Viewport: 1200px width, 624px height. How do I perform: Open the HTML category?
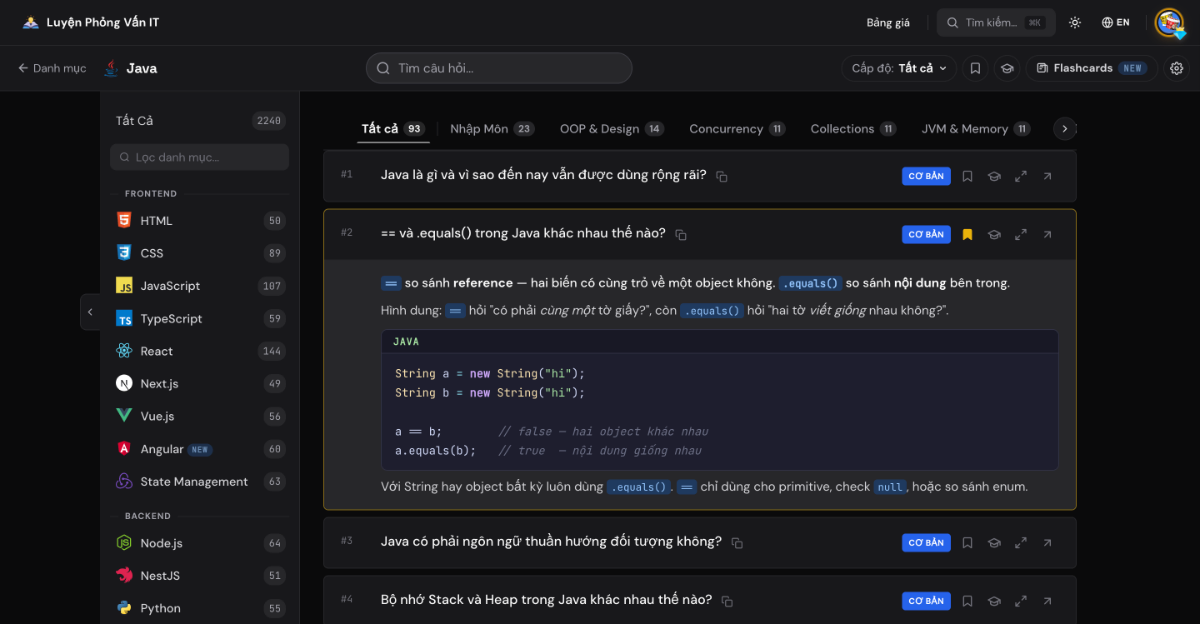tap(199, 221)
